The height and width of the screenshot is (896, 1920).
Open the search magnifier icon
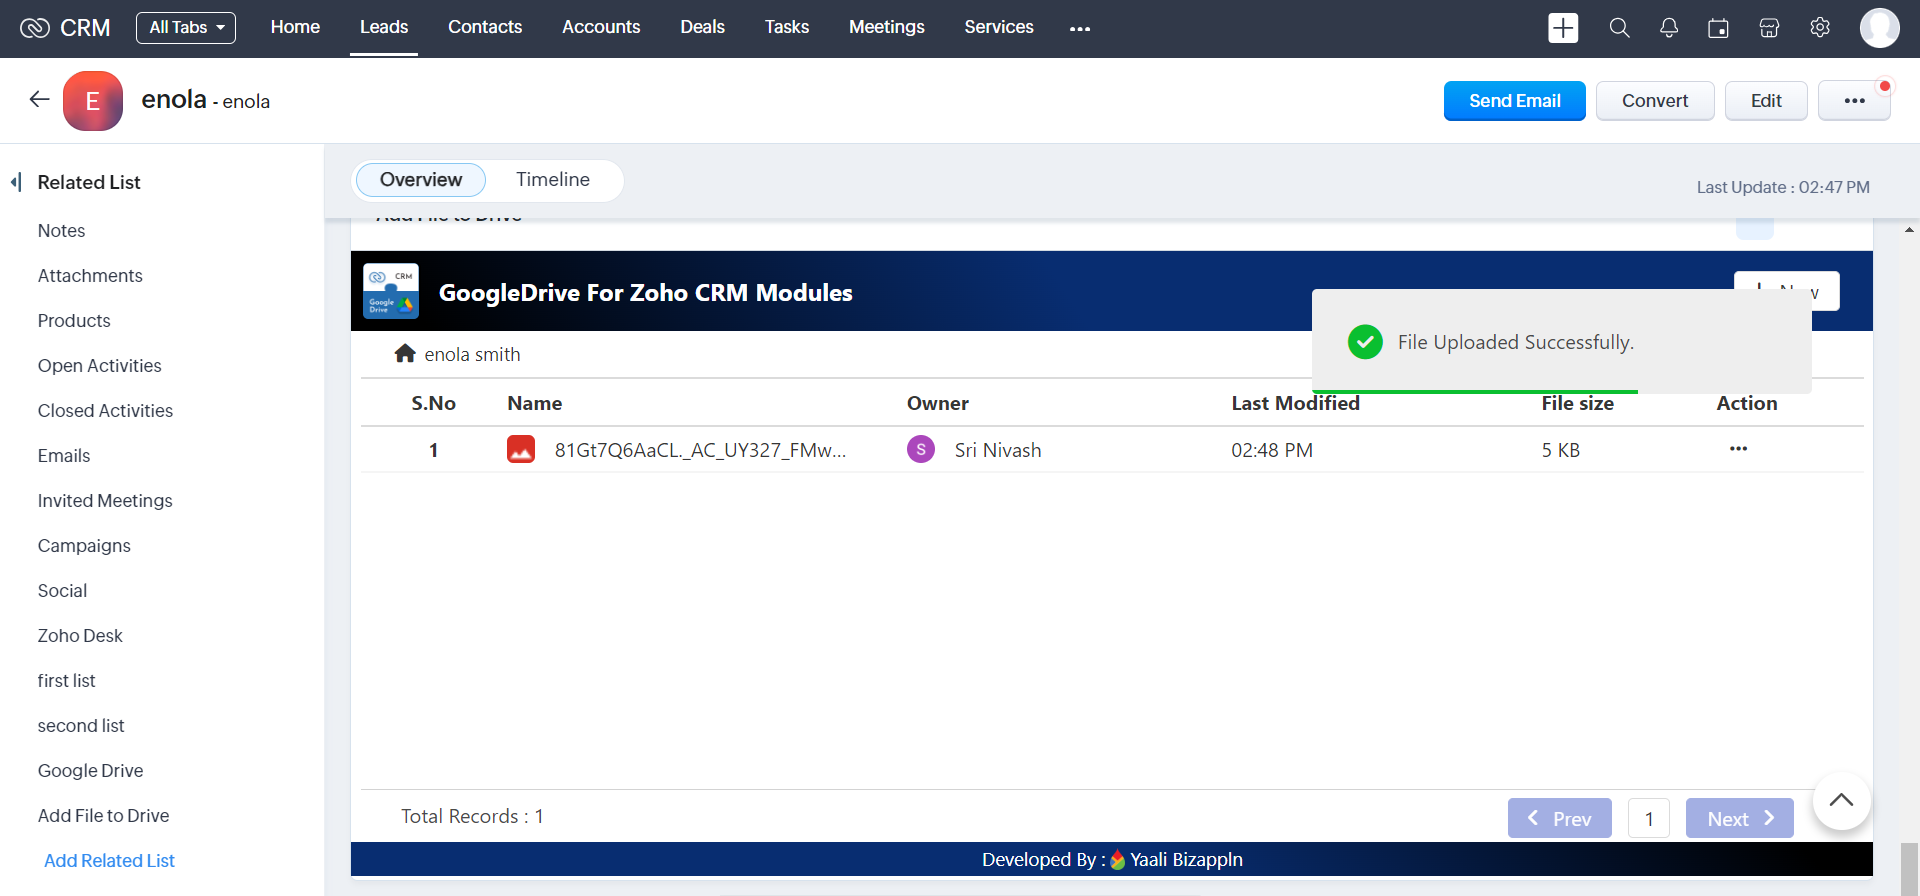[1619, 28]
